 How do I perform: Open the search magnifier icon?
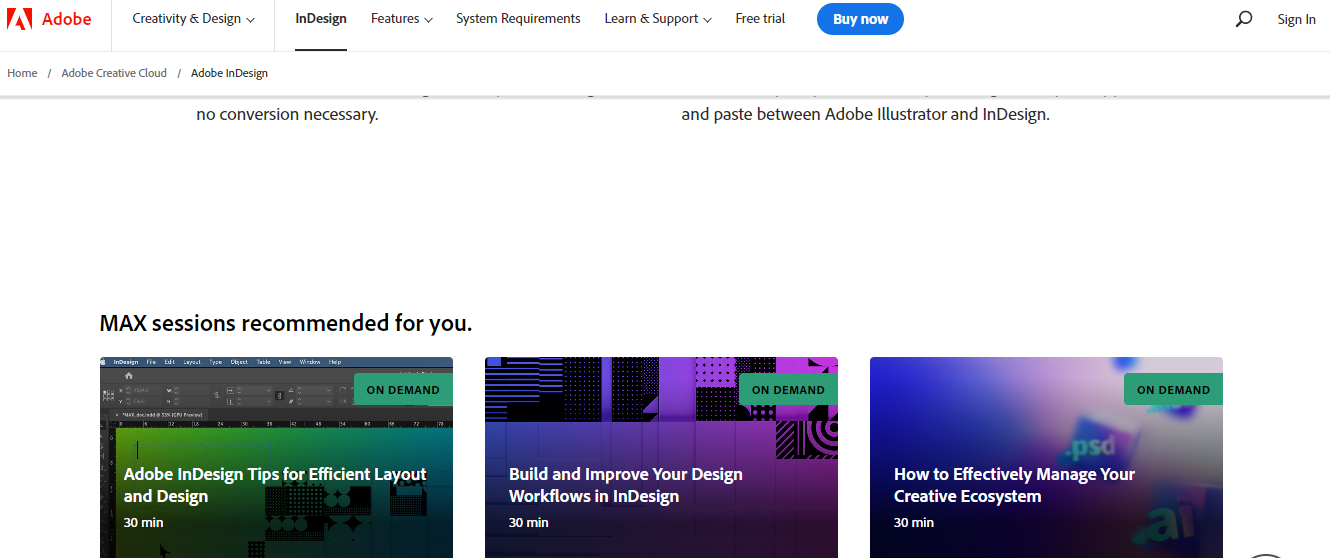(1244, 19)
